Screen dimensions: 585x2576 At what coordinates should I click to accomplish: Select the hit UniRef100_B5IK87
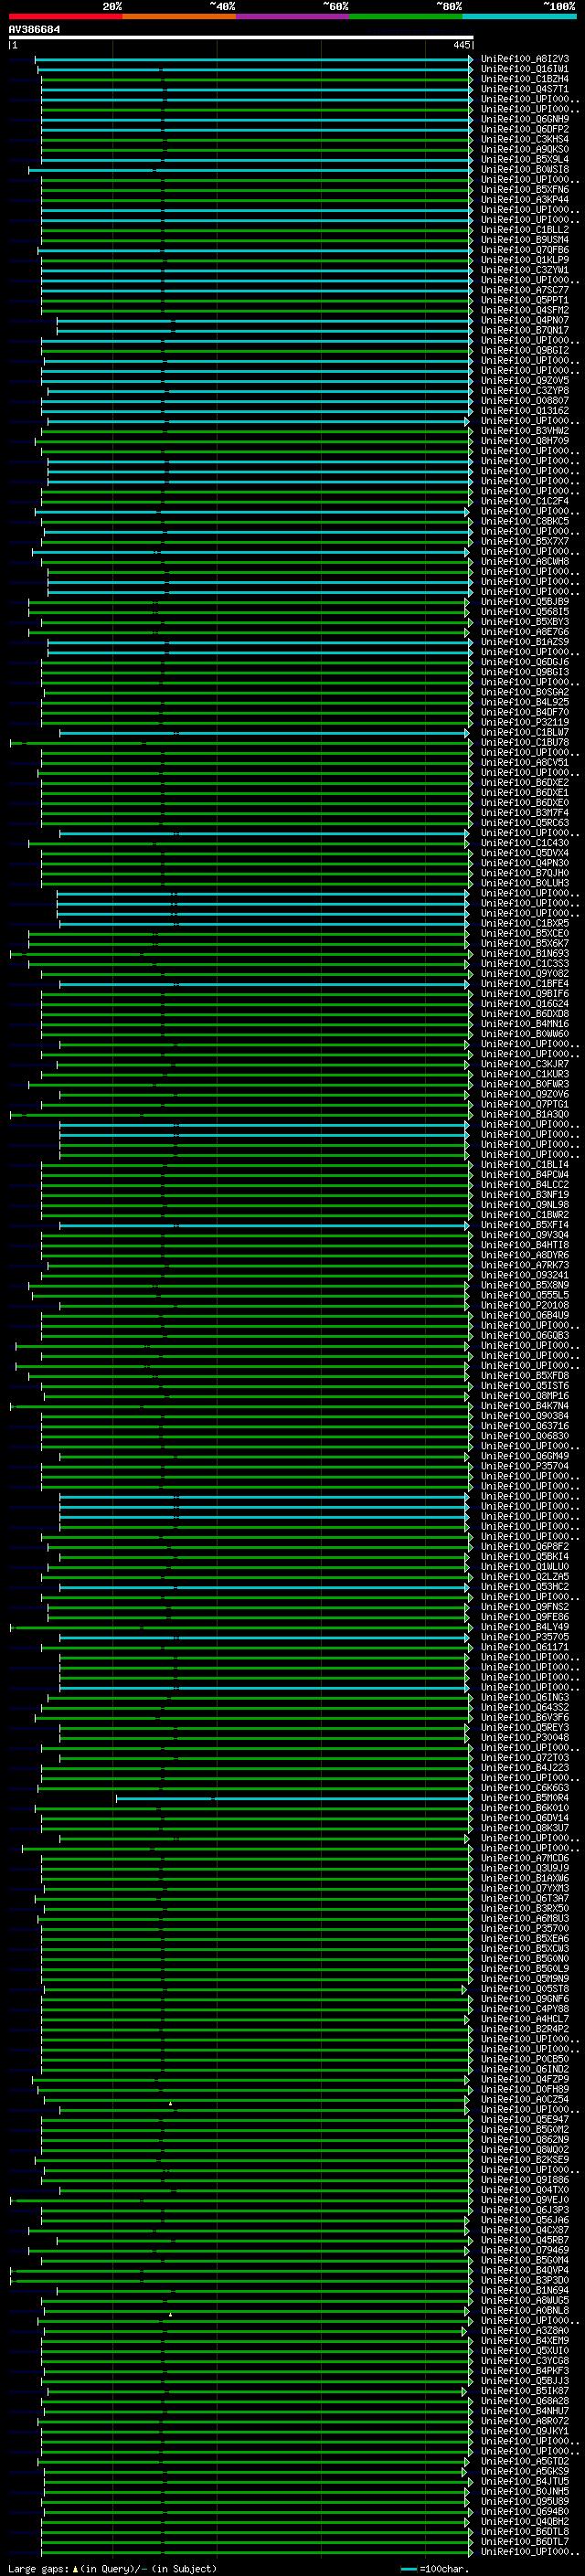(525, 2391)
